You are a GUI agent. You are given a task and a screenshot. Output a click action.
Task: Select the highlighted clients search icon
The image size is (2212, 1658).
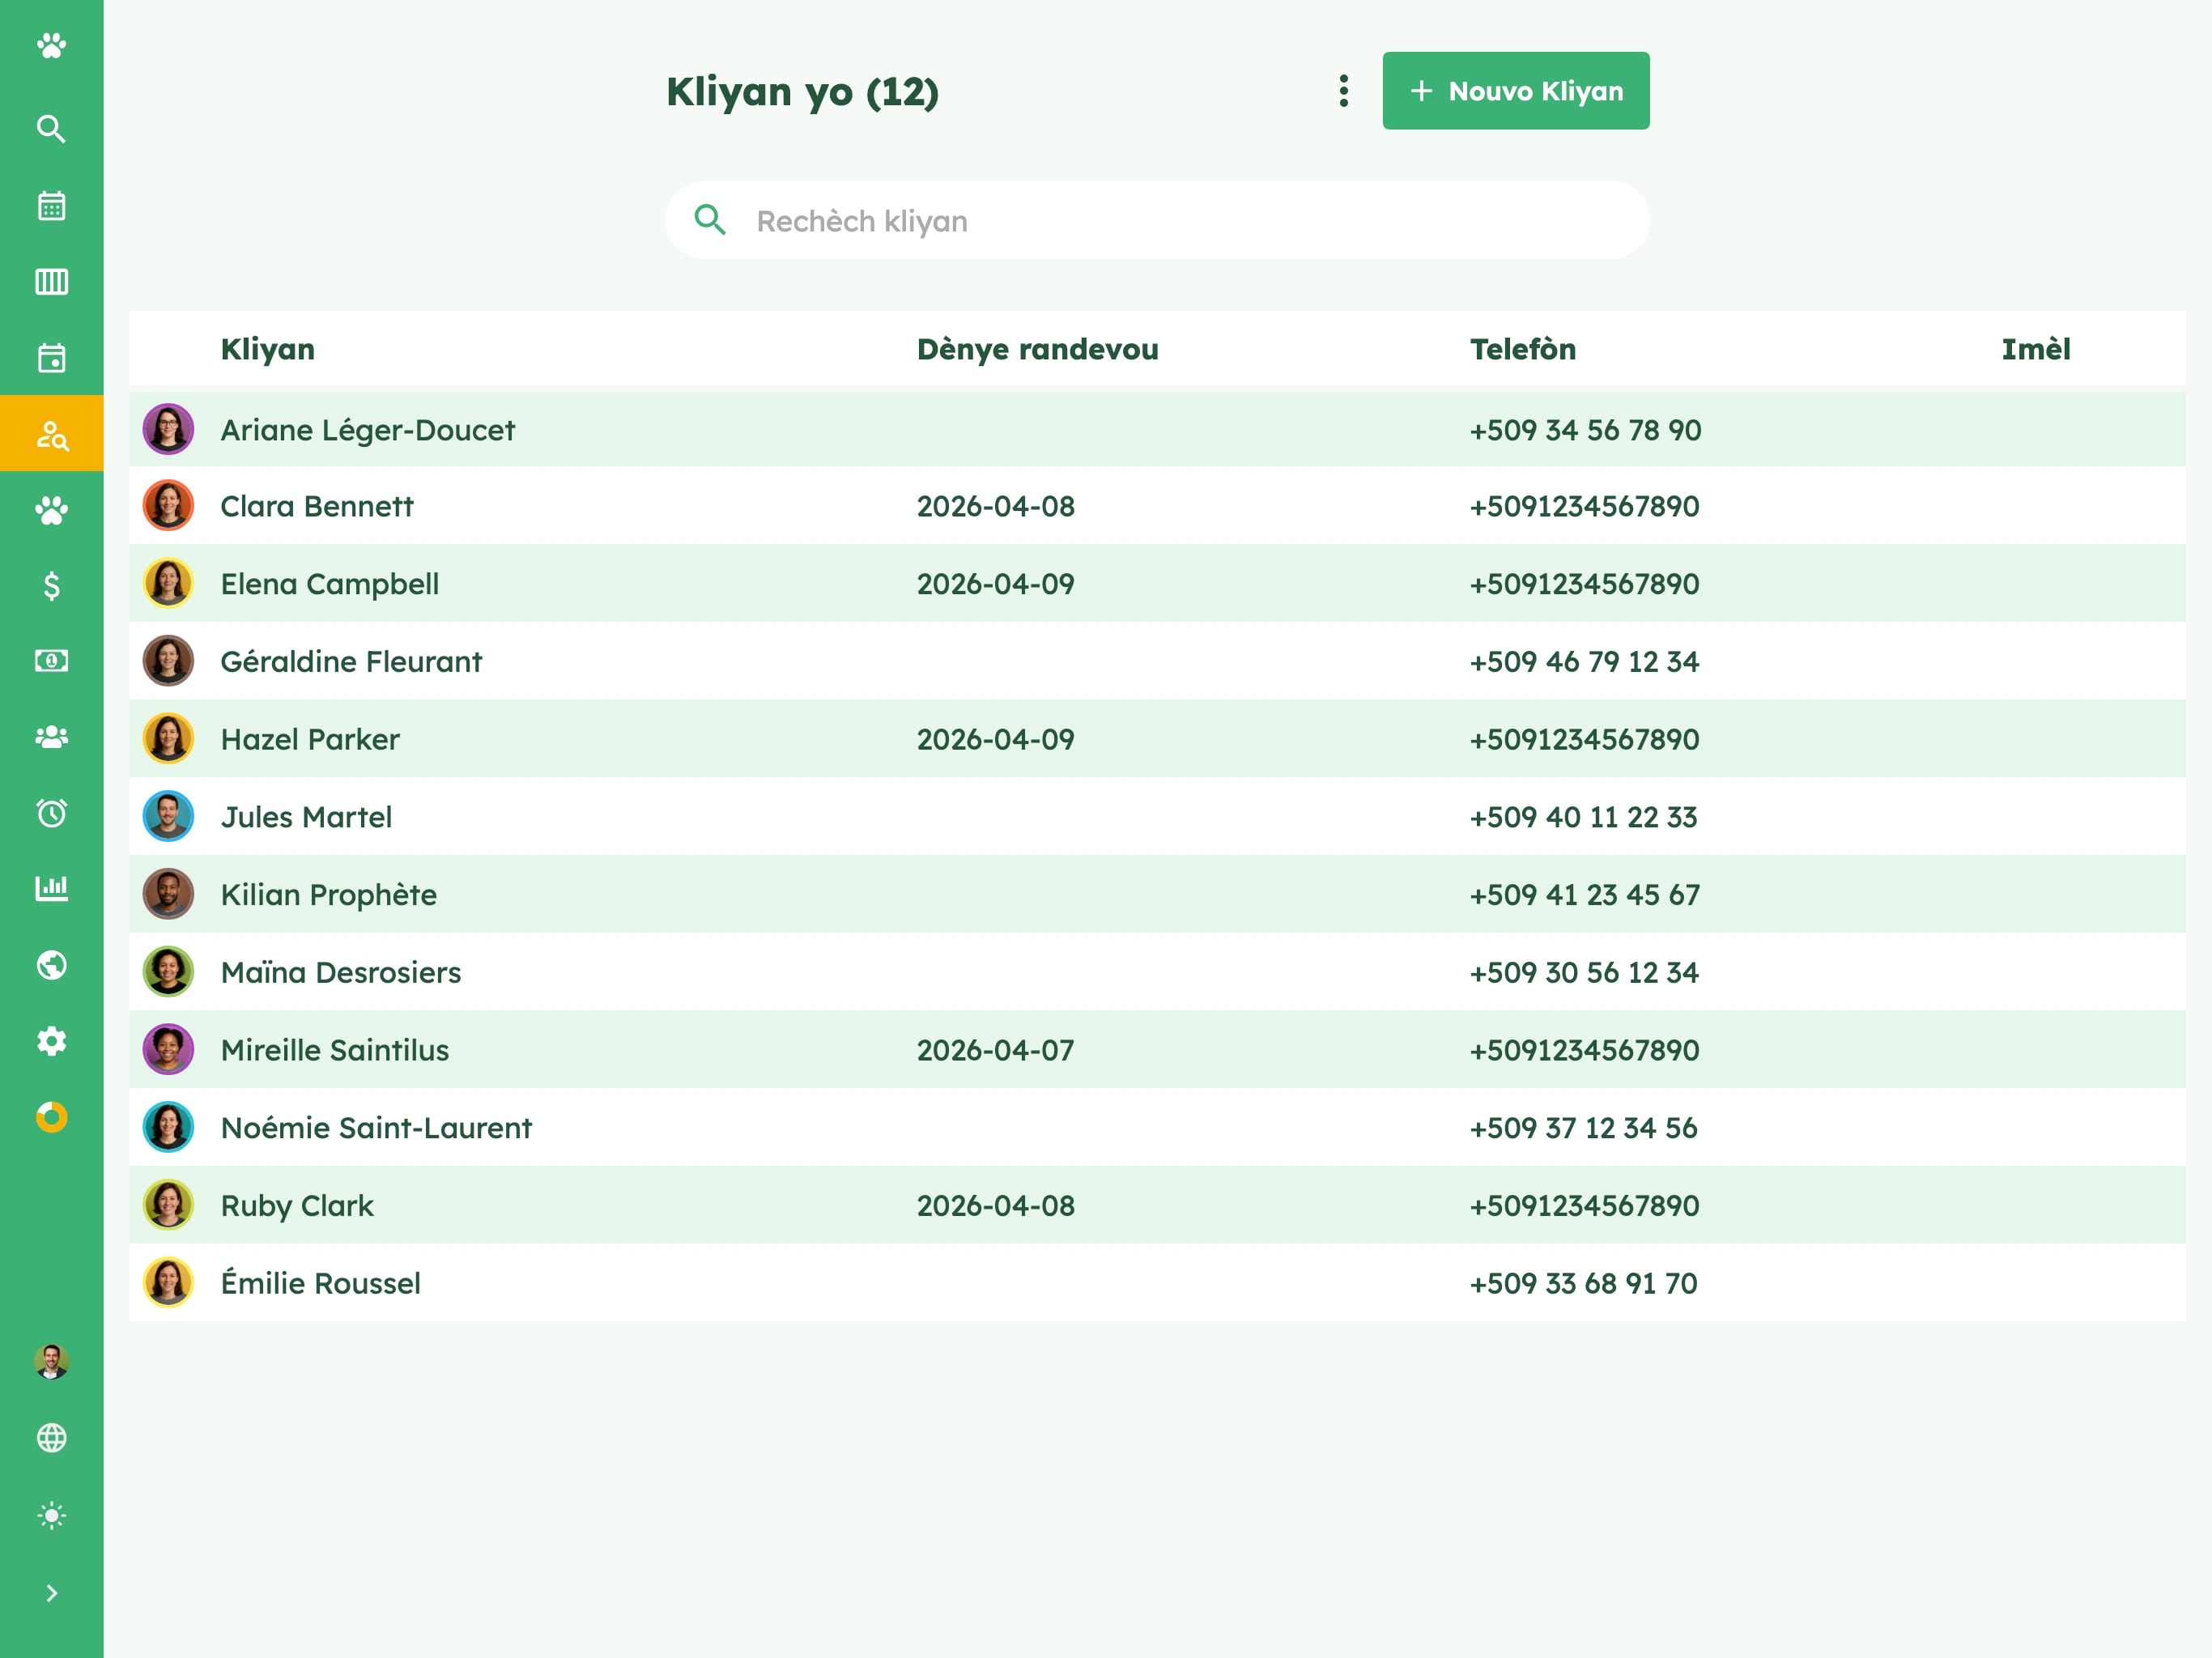pyautogui.click(x=51, y=434)
